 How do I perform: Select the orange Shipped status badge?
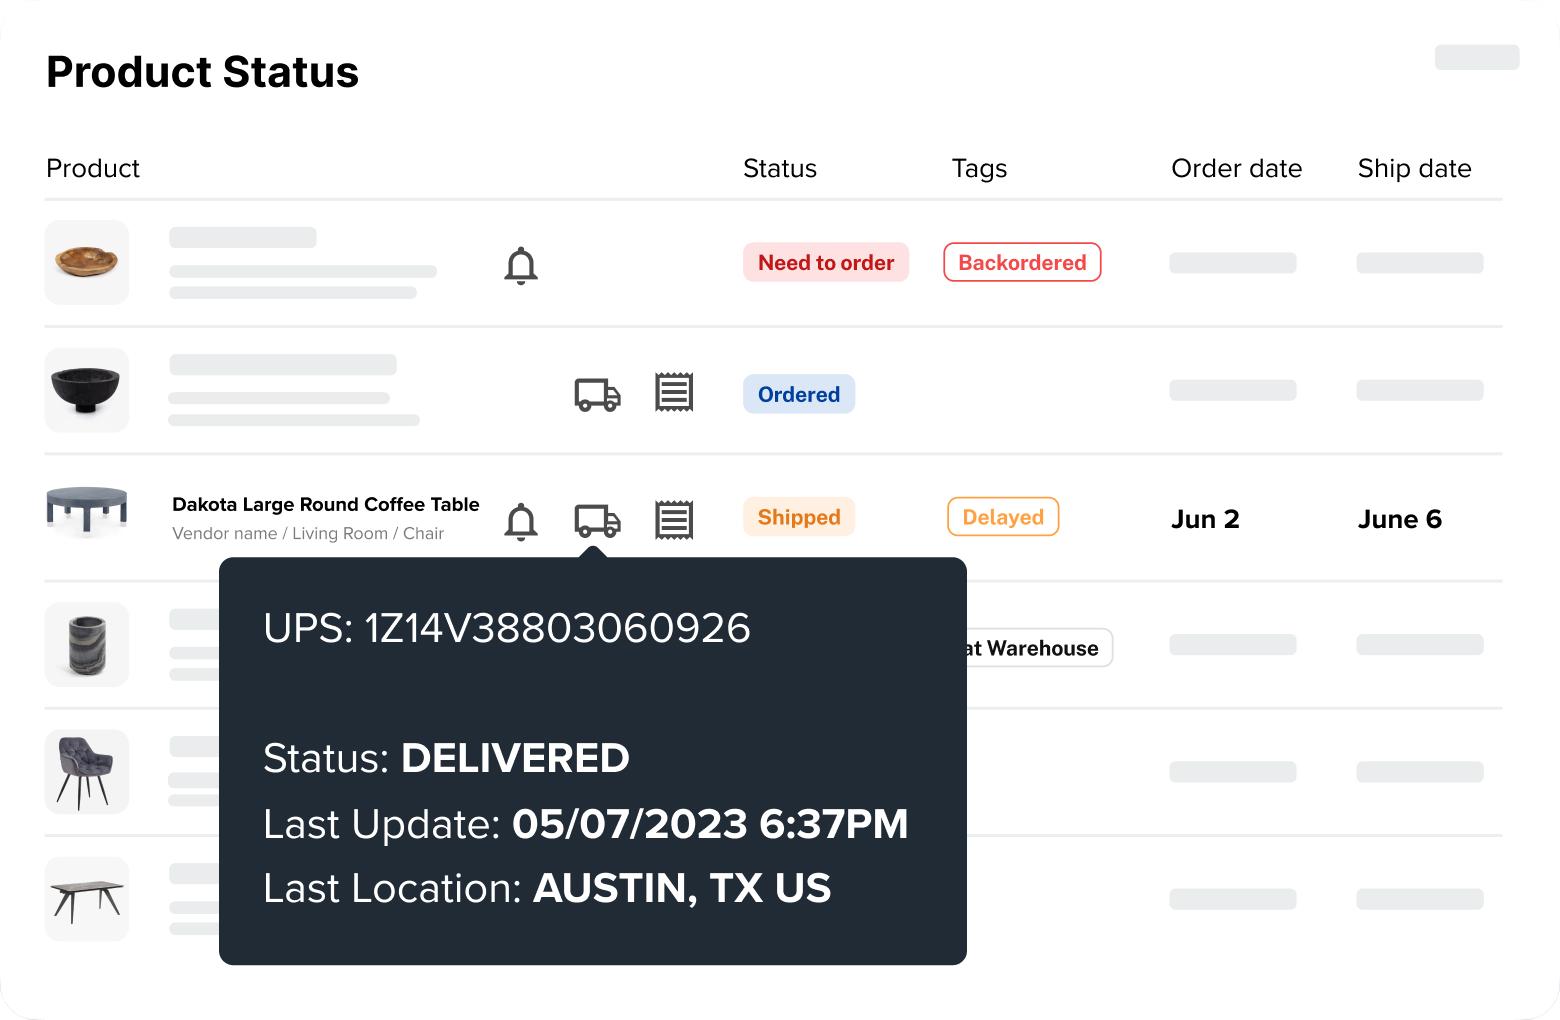pos(798,517)
